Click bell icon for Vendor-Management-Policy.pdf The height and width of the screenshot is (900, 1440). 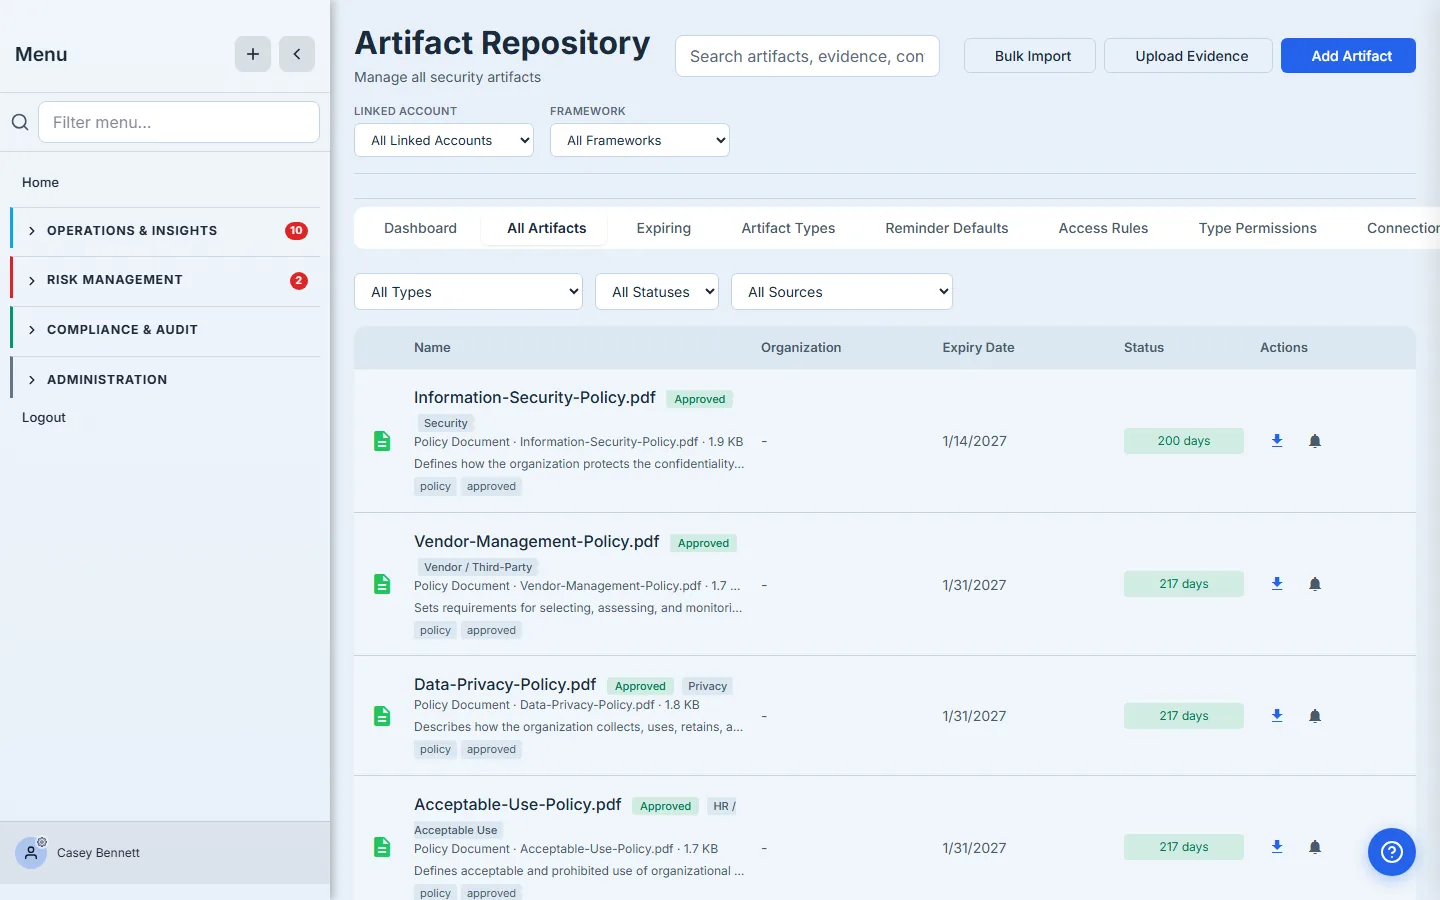click(x=1315, y=584)
